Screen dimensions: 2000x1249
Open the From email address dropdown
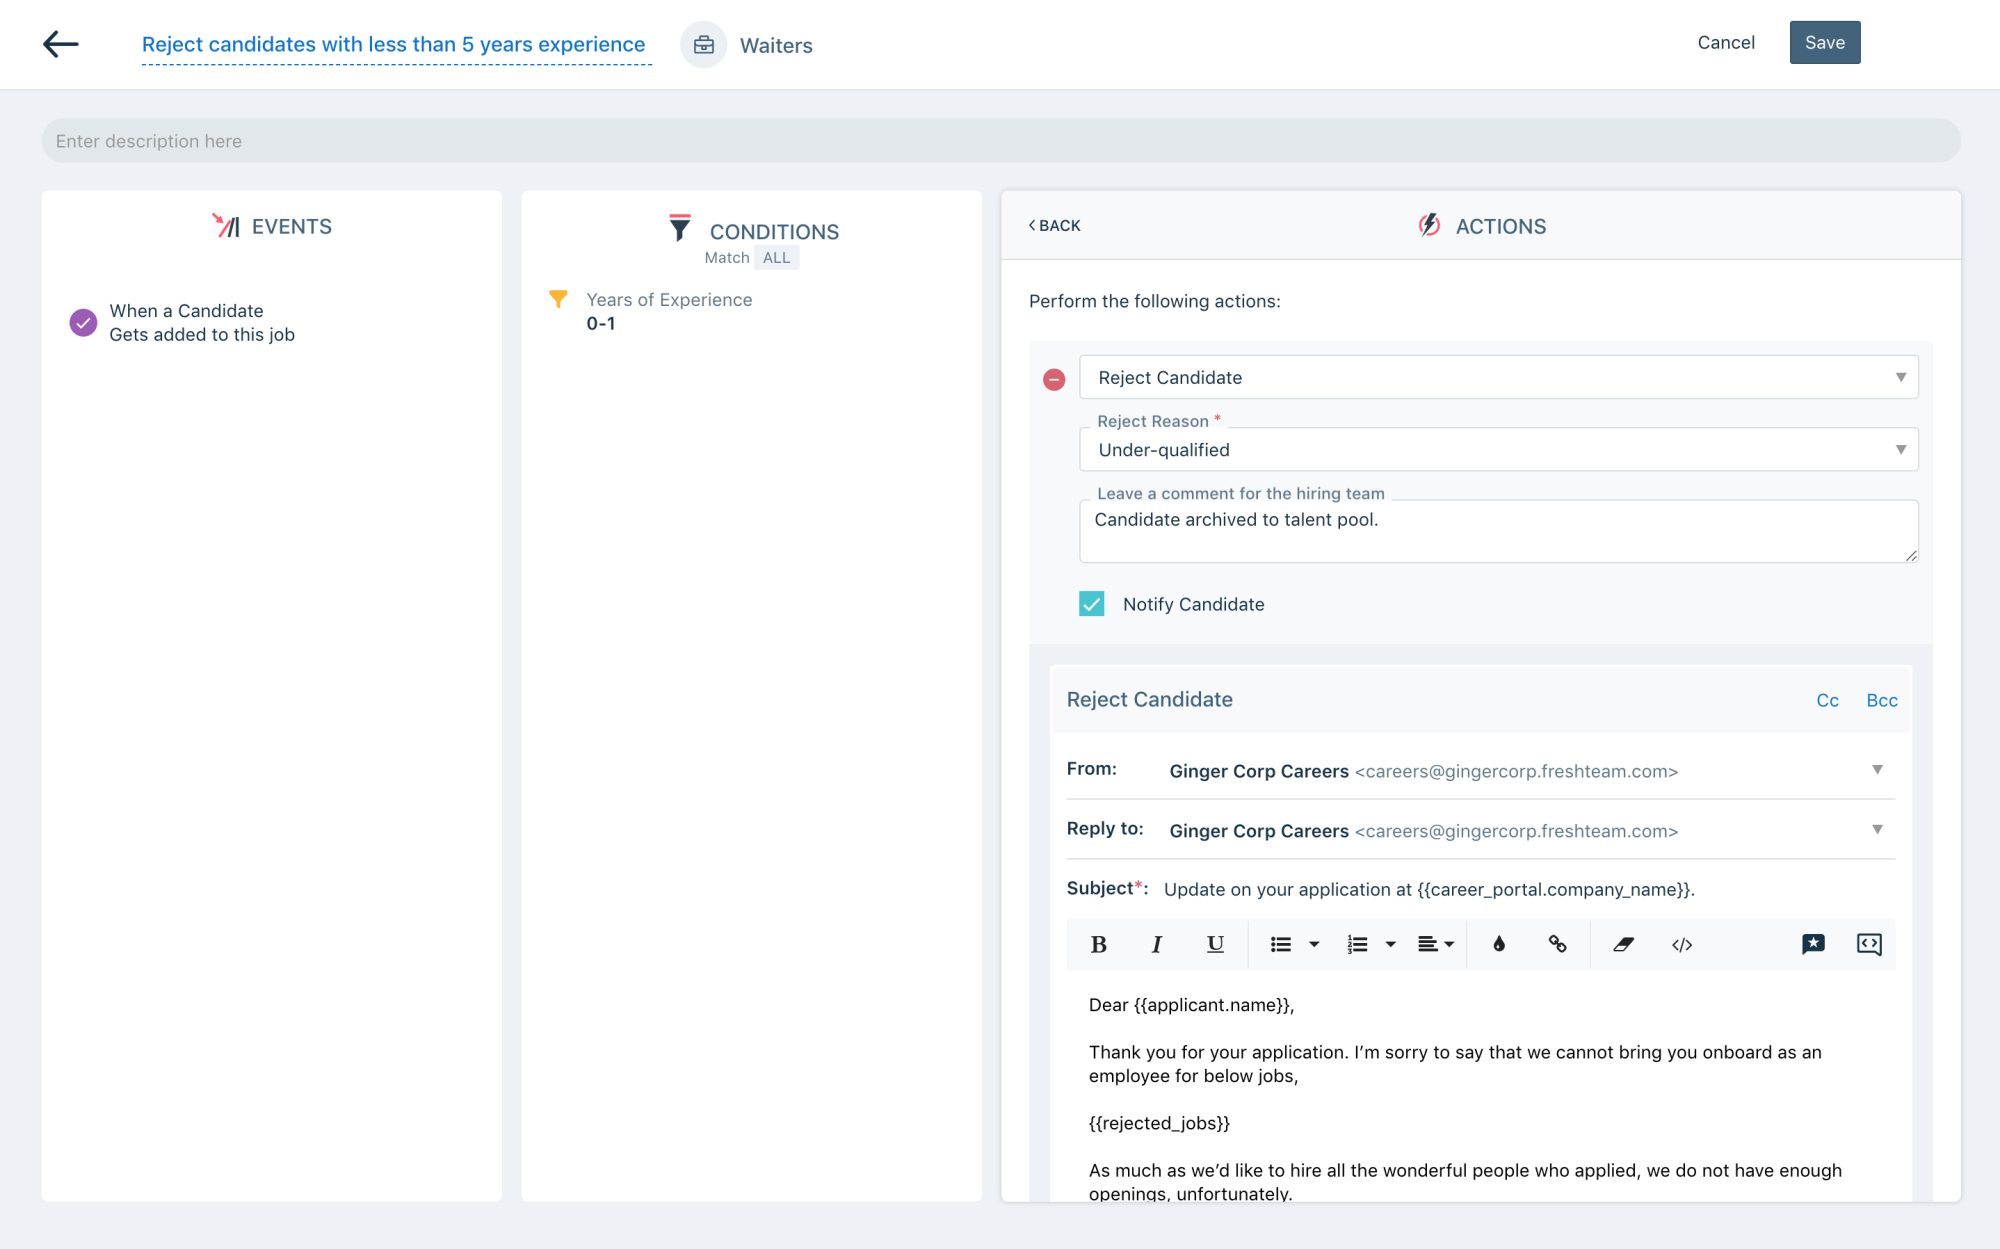coord(1876,770)
